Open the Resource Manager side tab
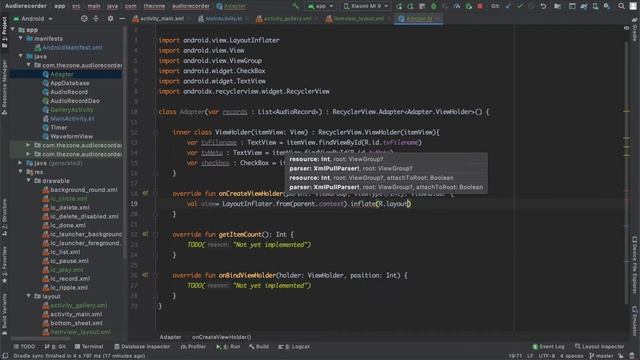 click(x=4, y=87)
